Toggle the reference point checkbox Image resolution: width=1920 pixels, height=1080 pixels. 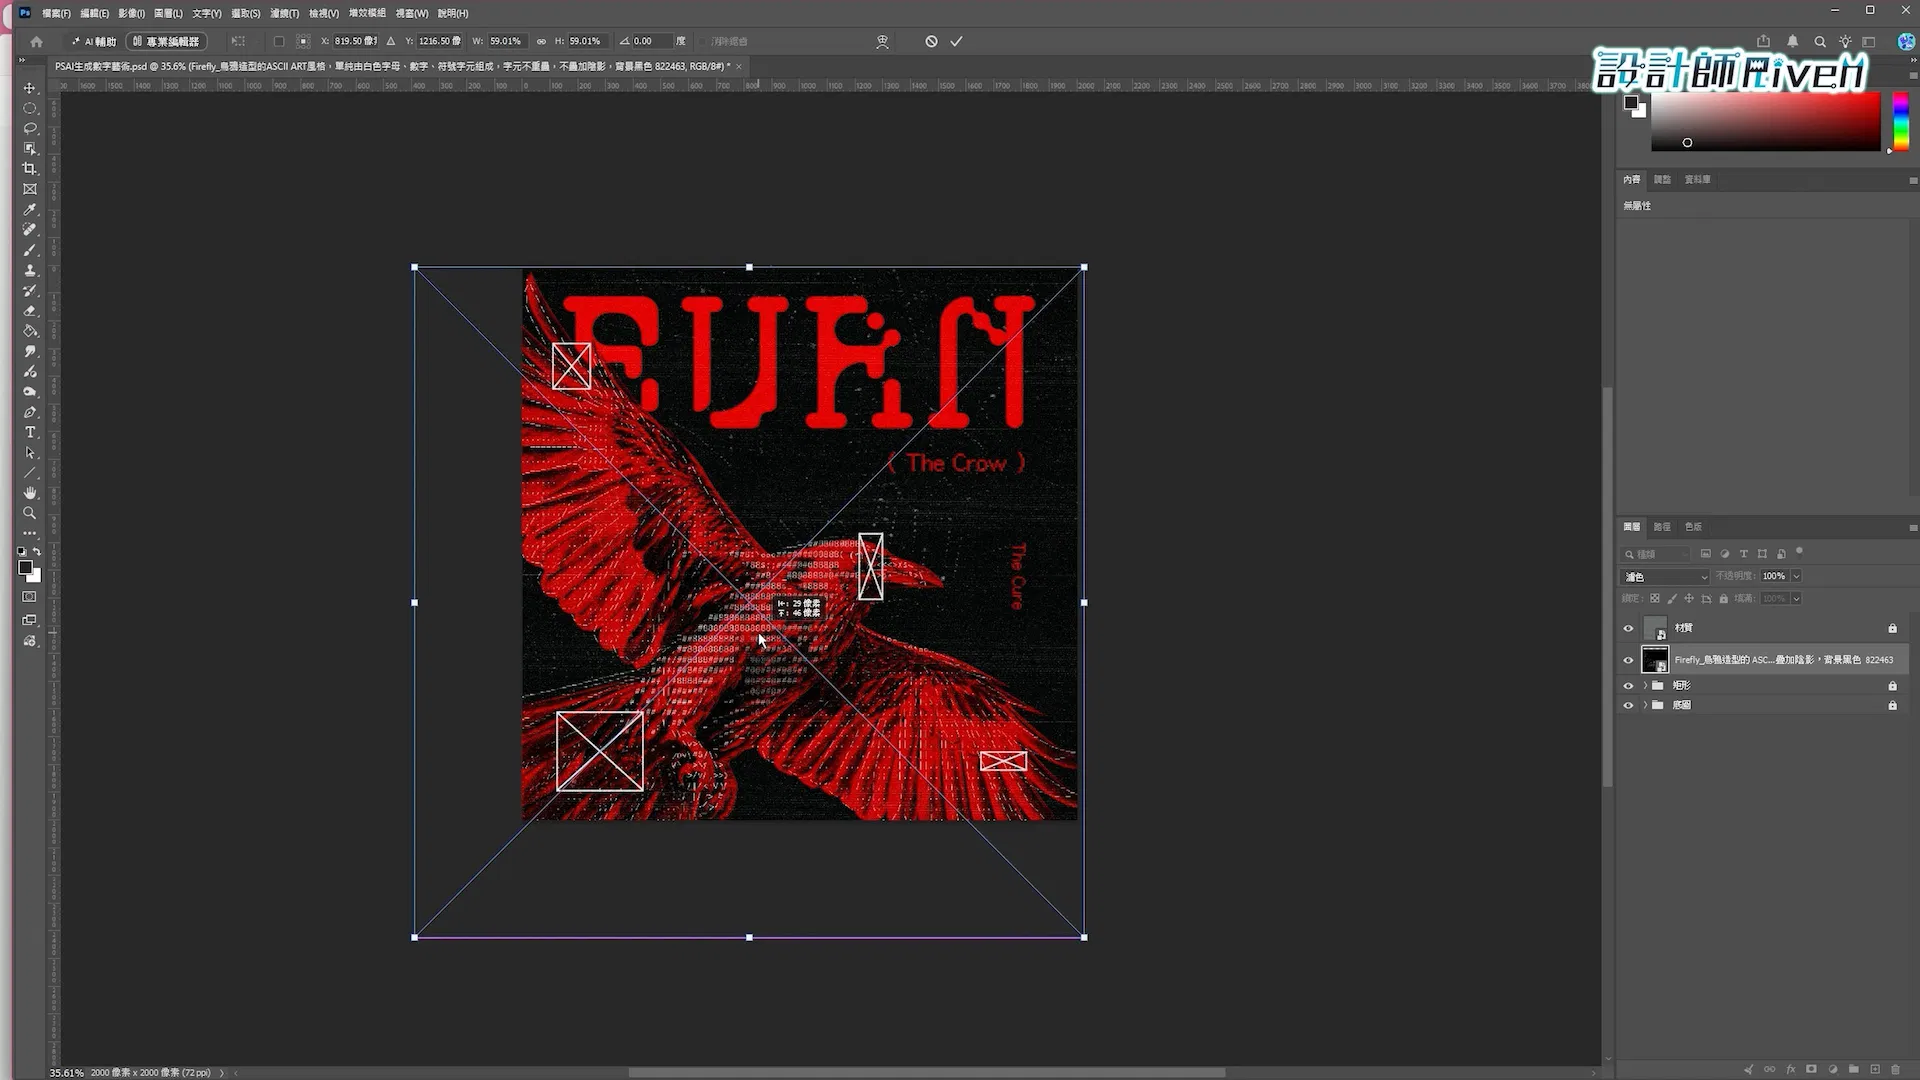tap(279, 41)
